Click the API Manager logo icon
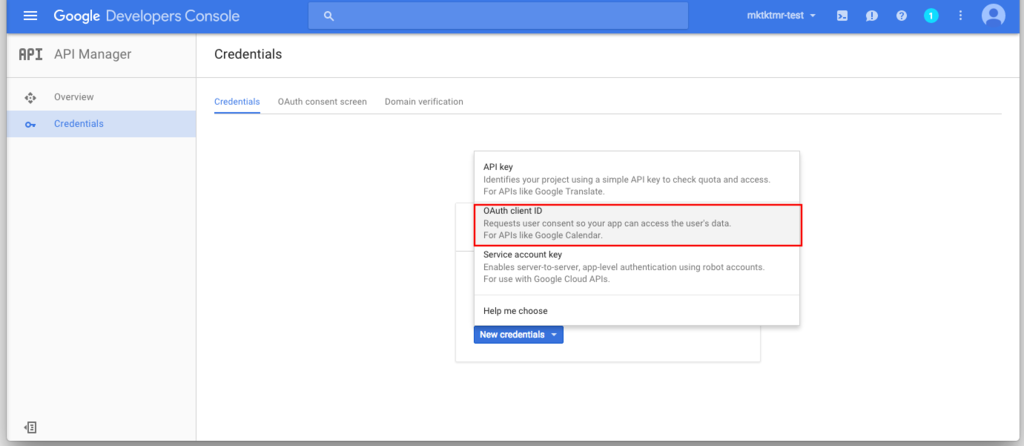Viewport: 1024px width, 446px height. click(x=30, y=54)
